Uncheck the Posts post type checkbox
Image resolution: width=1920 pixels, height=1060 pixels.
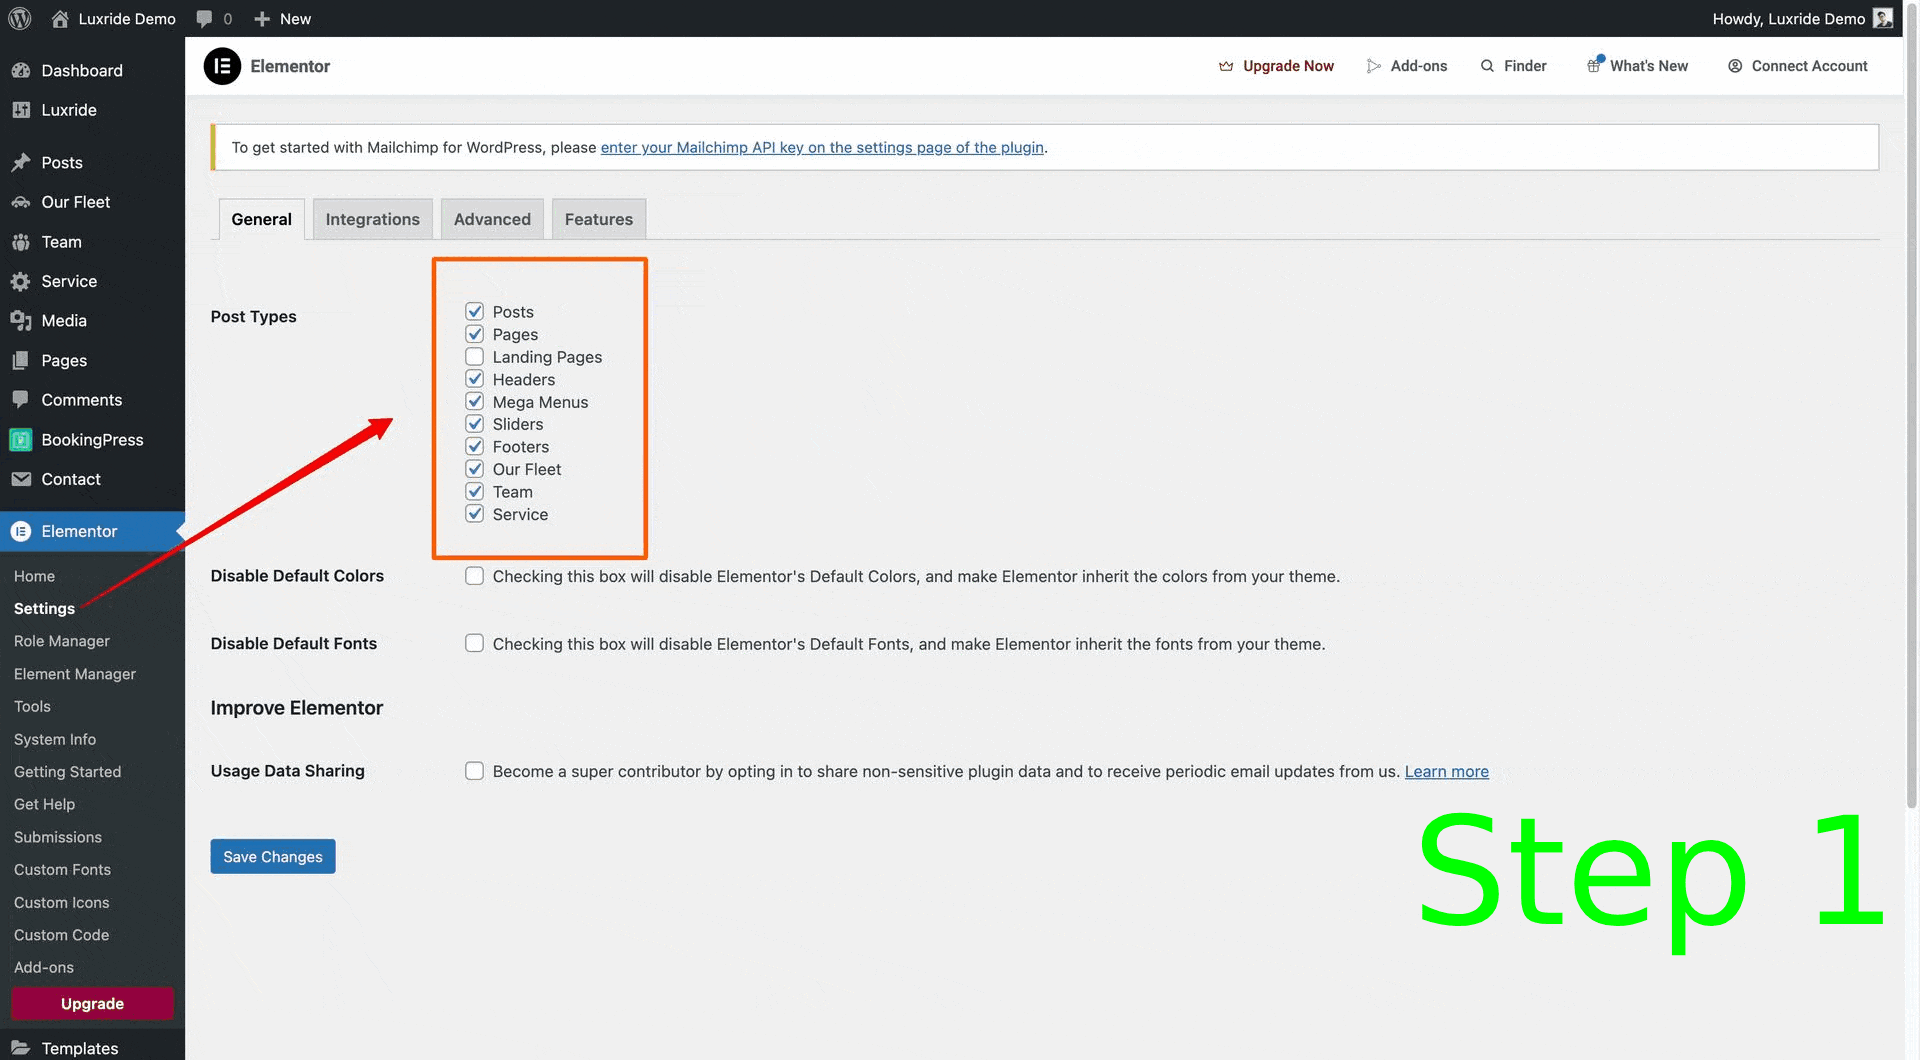coord(475,312)
